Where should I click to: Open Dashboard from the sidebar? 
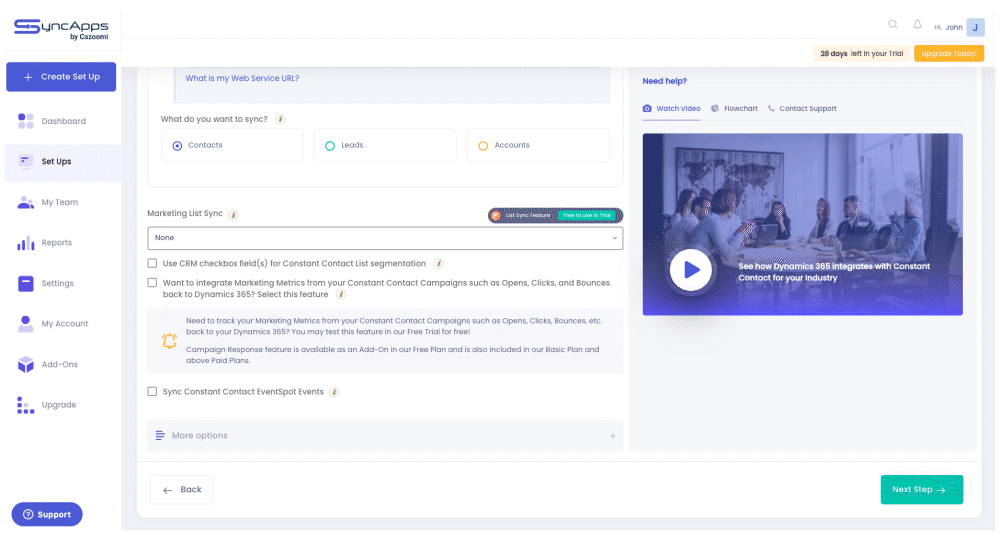coord(62,121)
